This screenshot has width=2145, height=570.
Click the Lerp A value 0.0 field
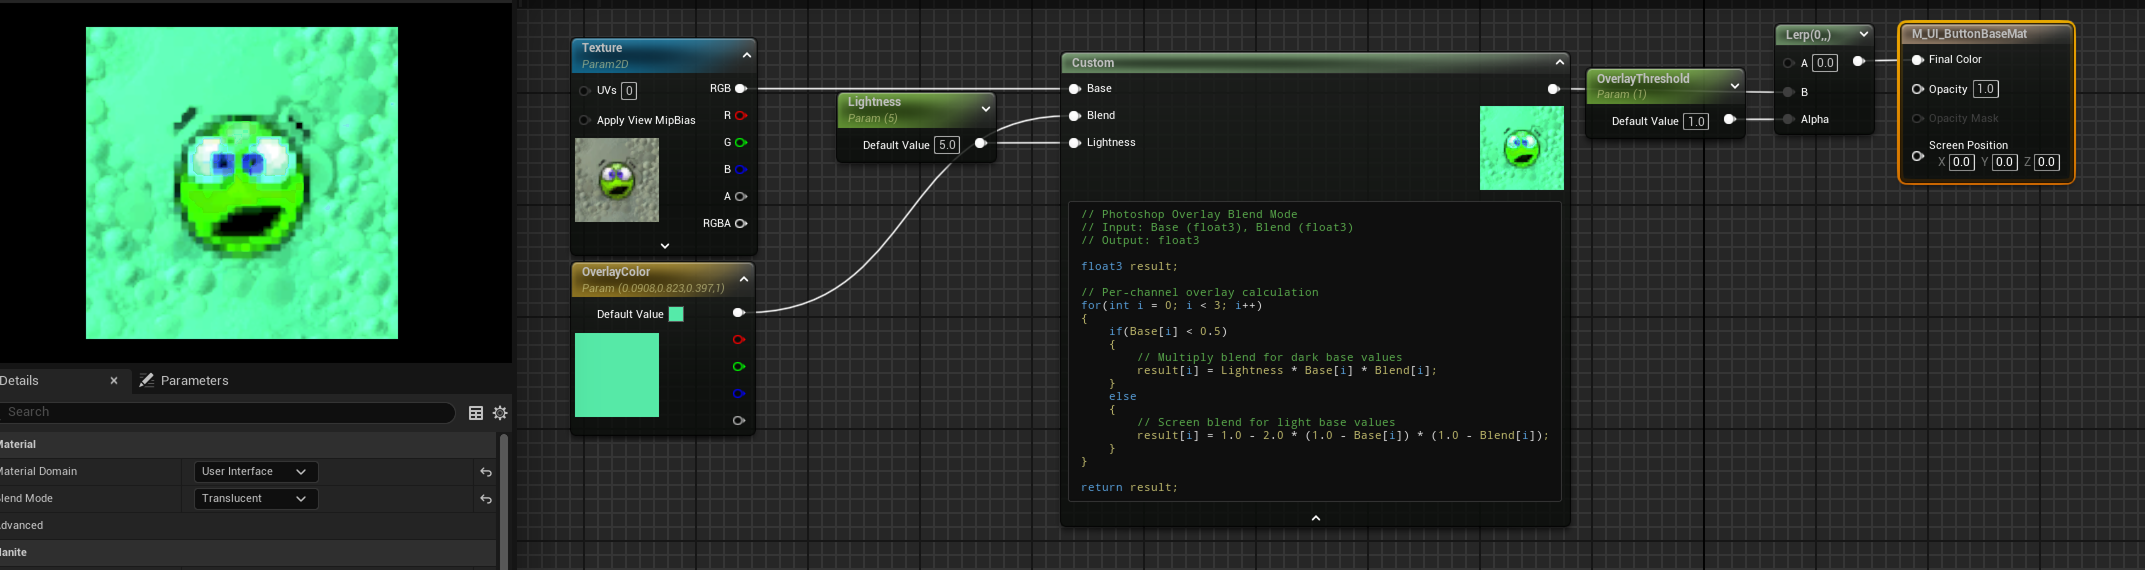click(1825, 63)
